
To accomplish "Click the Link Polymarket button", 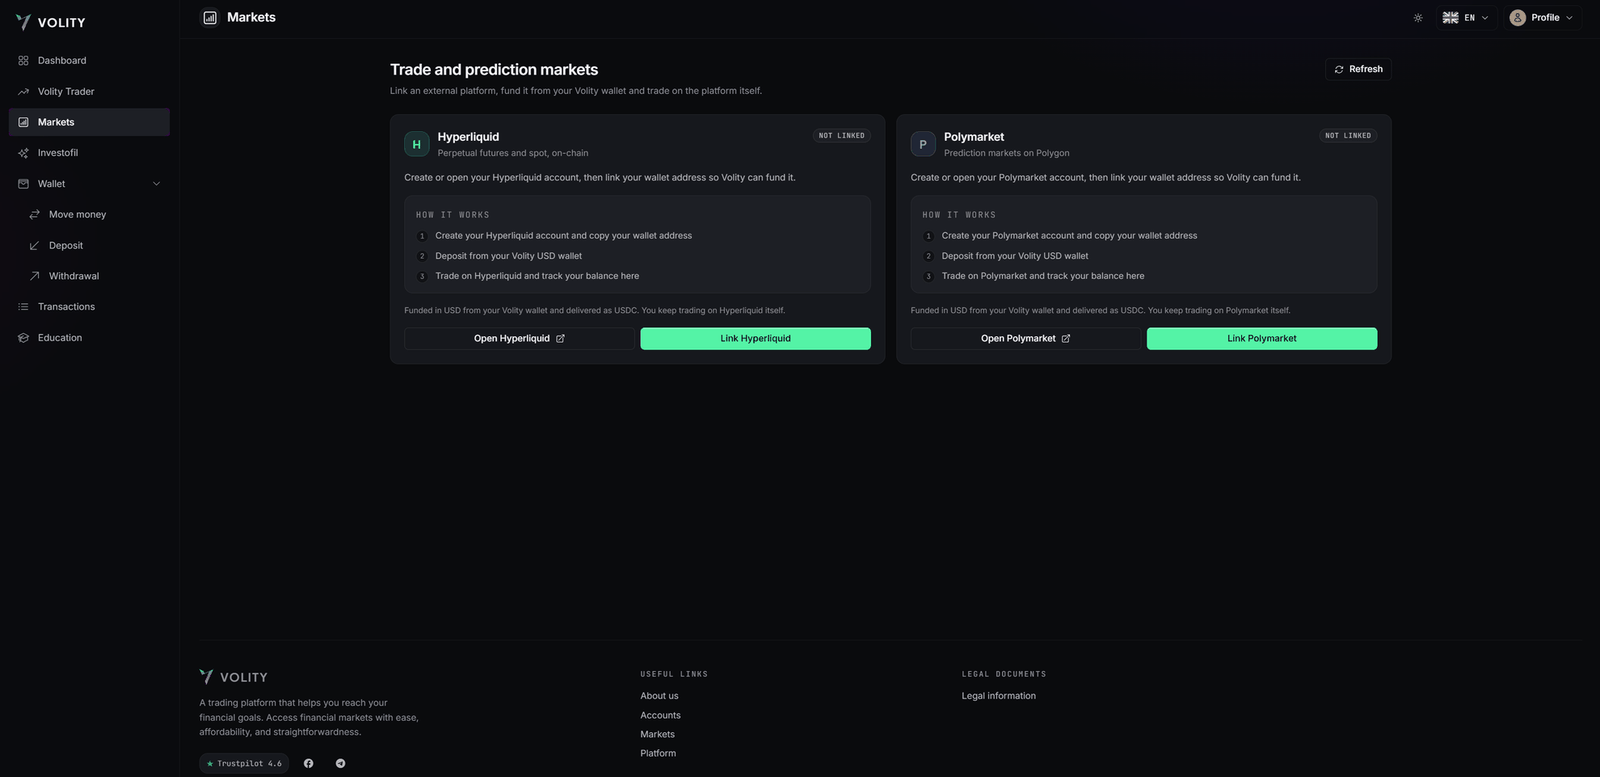I will click(x=1262, y=339).
